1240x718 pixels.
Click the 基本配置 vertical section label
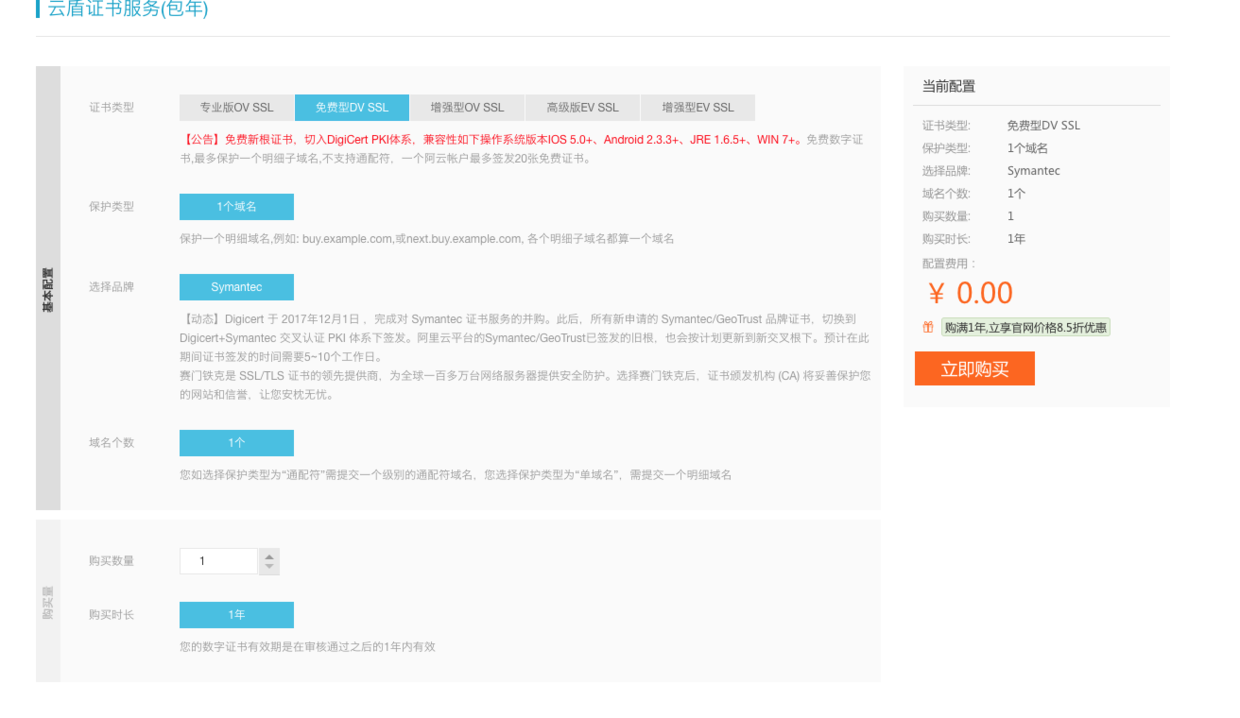coord(48,288)
